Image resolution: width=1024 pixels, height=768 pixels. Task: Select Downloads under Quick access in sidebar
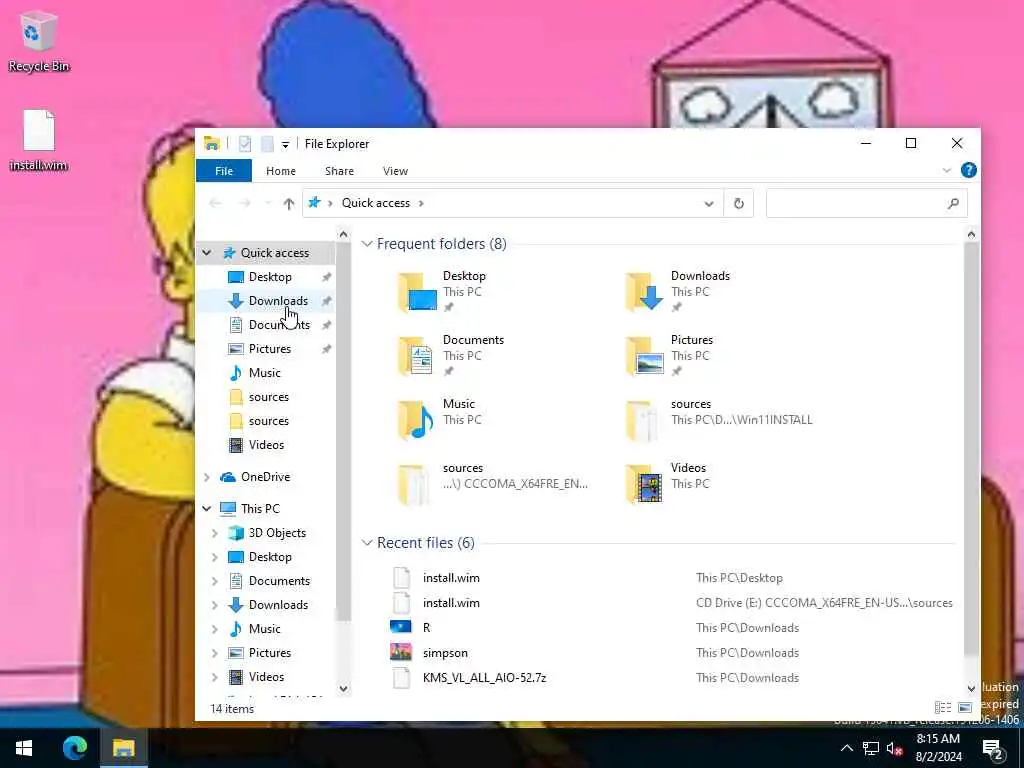point(278,301)
